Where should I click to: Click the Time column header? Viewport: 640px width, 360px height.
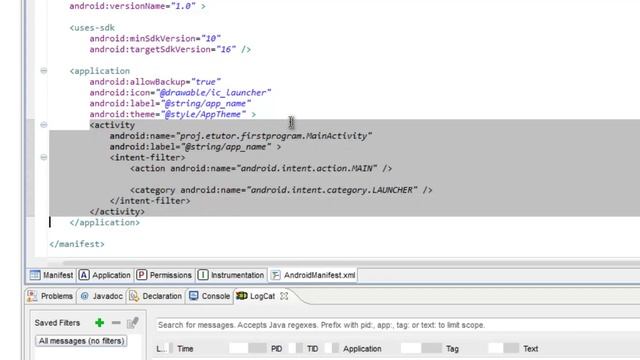point(185,349)
